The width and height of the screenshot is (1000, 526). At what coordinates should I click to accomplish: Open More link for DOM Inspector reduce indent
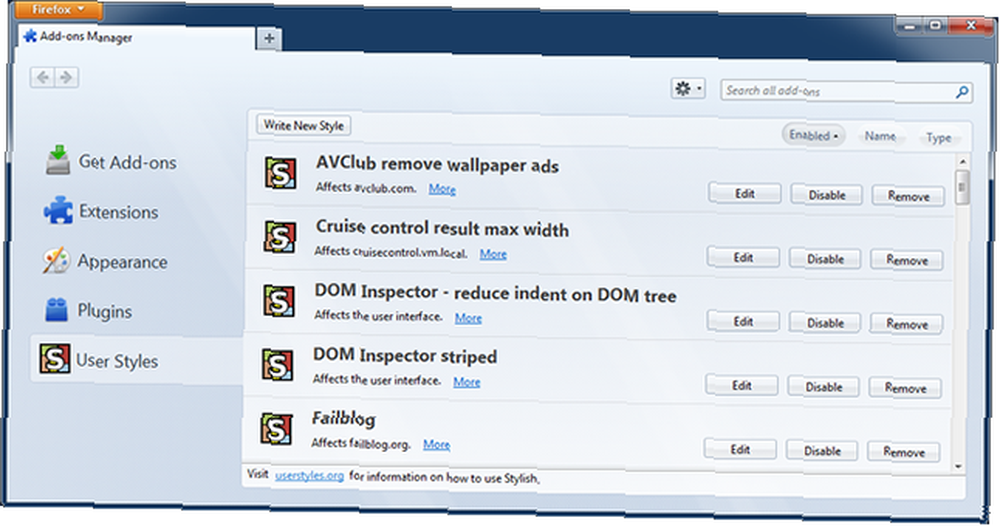pyautogui.click(x=468, y=318)
